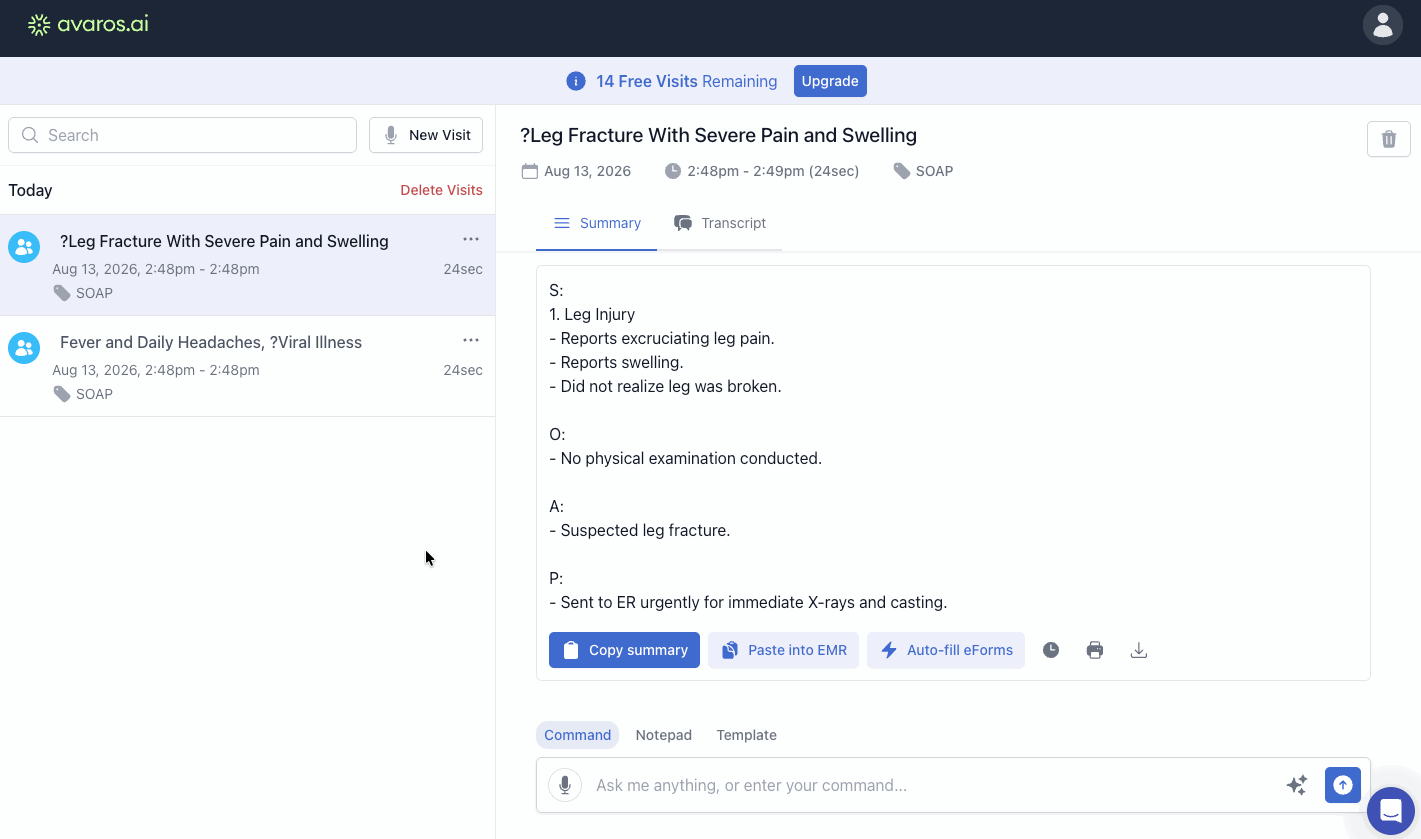1421x839 pixels.
Task: Click the patient avatar on Fever visit
Action: 24,347
